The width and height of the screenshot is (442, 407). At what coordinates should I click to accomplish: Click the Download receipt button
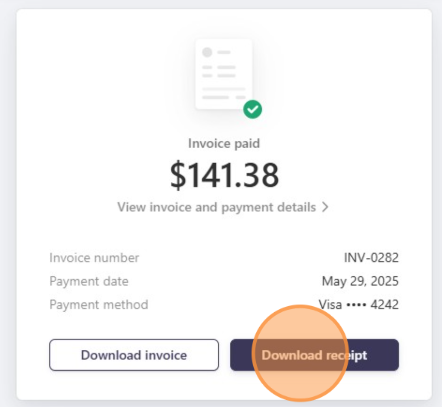point(314,355)
